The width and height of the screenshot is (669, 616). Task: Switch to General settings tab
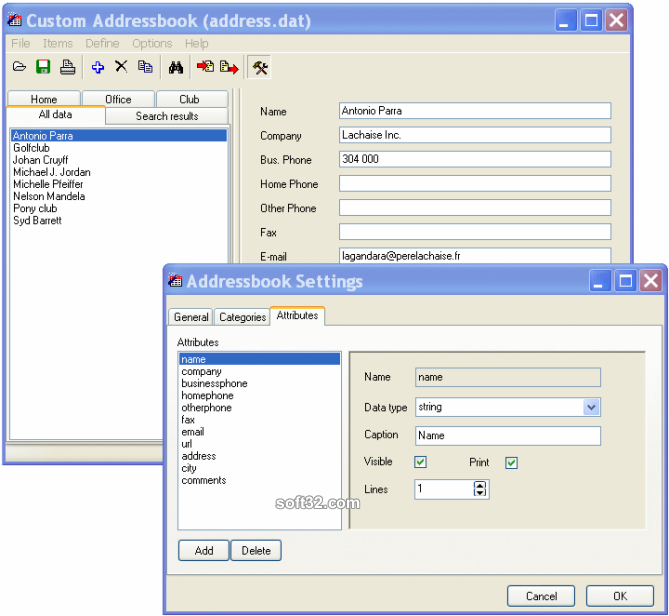point(191,317)
